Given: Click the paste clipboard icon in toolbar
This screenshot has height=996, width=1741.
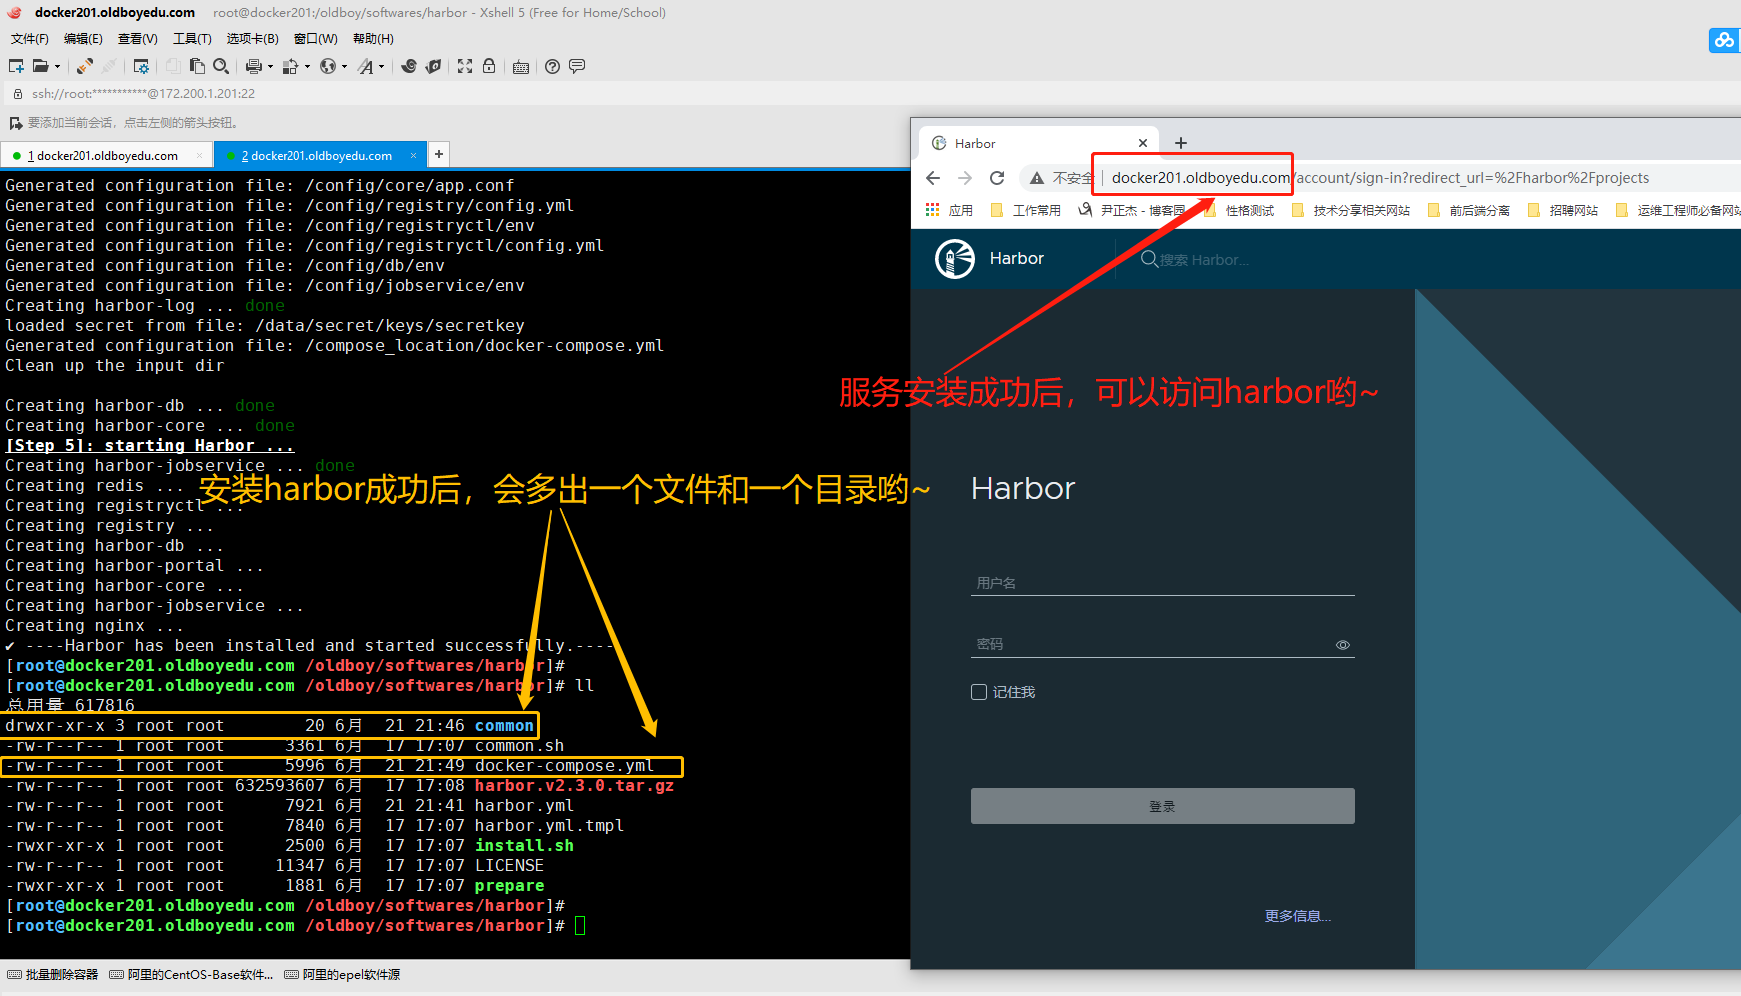Looking at the screenshot, I should [x=197, y=66].
